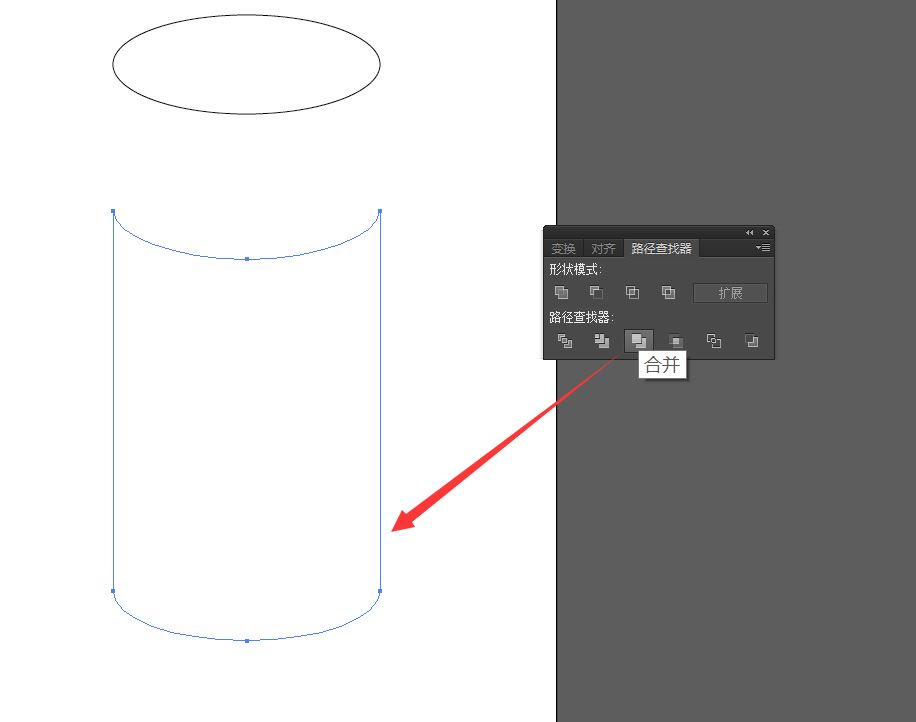This screenshot has width=916, height=722.
Task: Collapse the panel with double-arrow icon
Action: pos(749,233)
